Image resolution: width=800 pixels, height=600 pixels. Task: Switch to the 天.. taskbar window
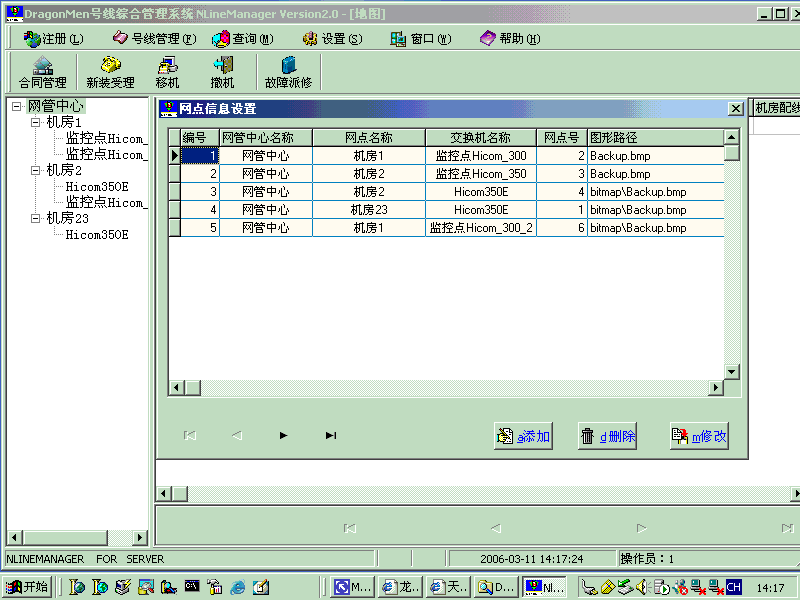pyautogui.click(x=447, y=587)
